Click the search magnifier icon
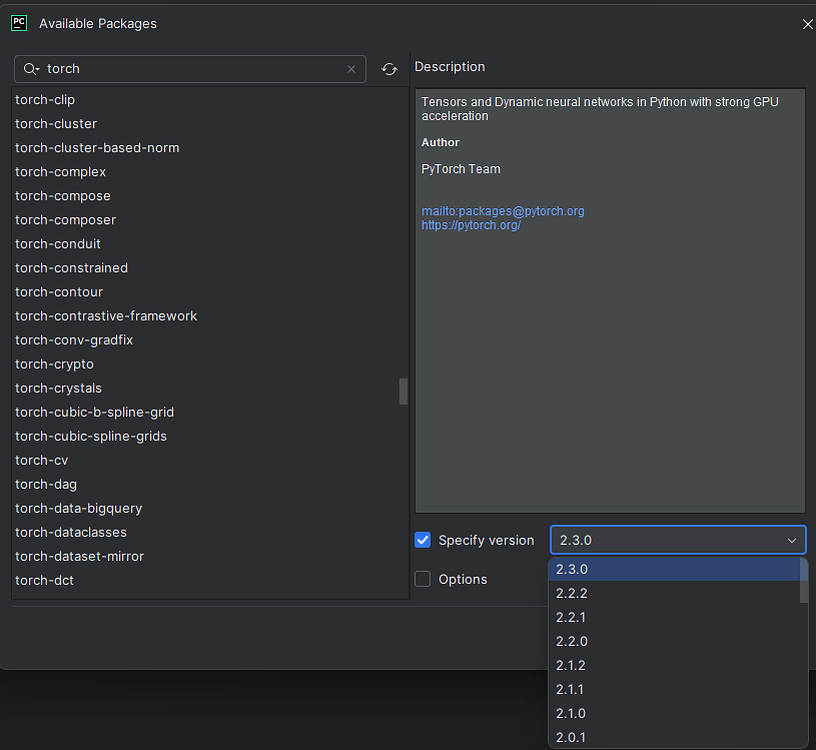816x750 pixels. point(31,69)
